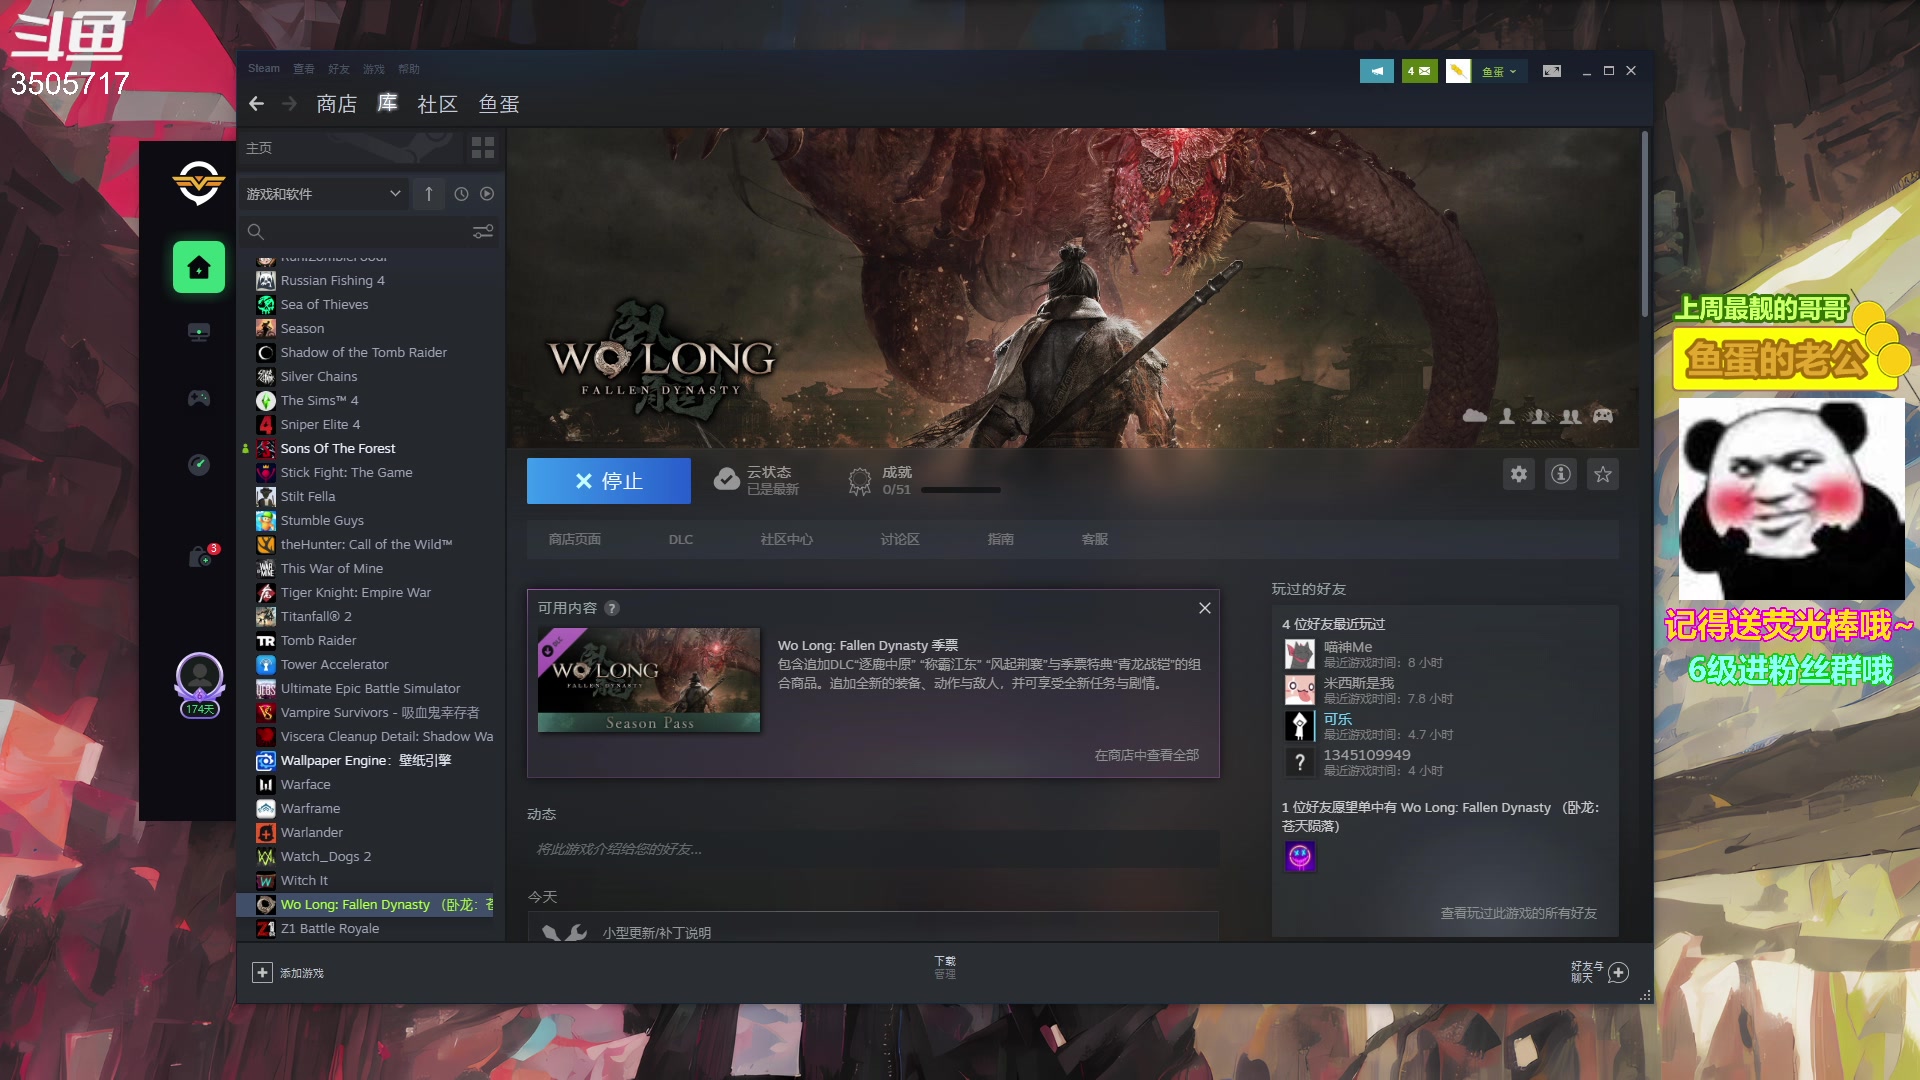Viewport: 1920px width, 1080px height.
Task: Open the 鱼蛋 account dropdown
Action: [1499, 71]
